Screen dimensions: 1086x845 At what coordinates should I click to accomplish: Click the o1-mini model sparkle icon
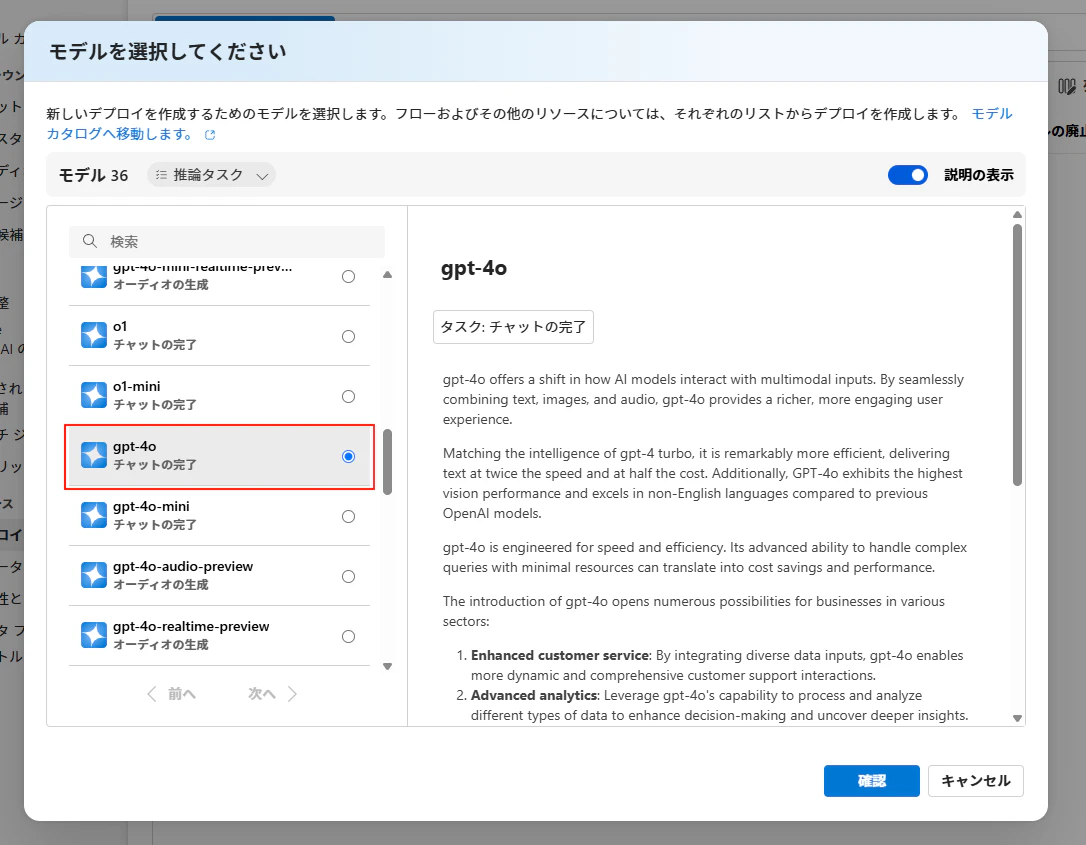pyautogui.click(x=94, y=395)
